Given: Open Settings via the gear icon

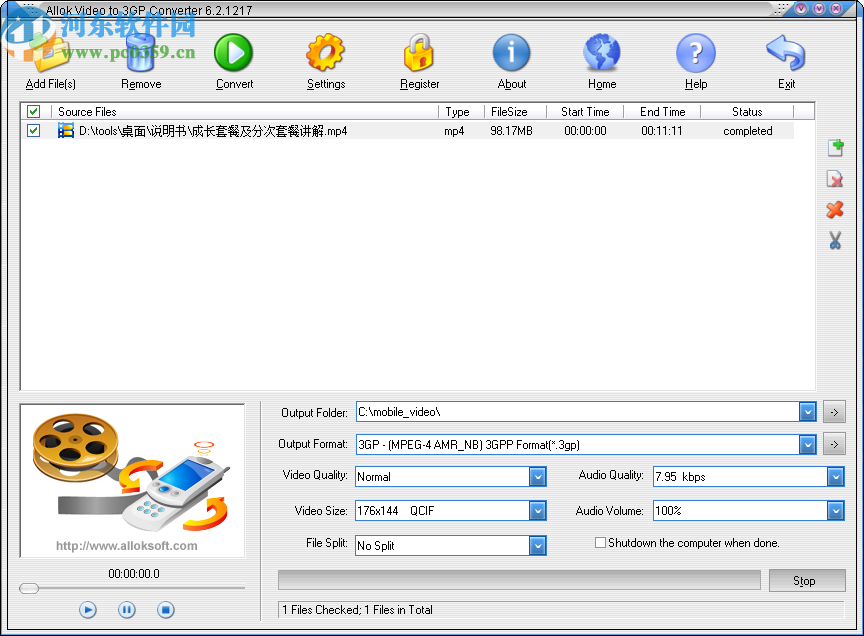Looking at the screenshot, I should tap(325, 52).
